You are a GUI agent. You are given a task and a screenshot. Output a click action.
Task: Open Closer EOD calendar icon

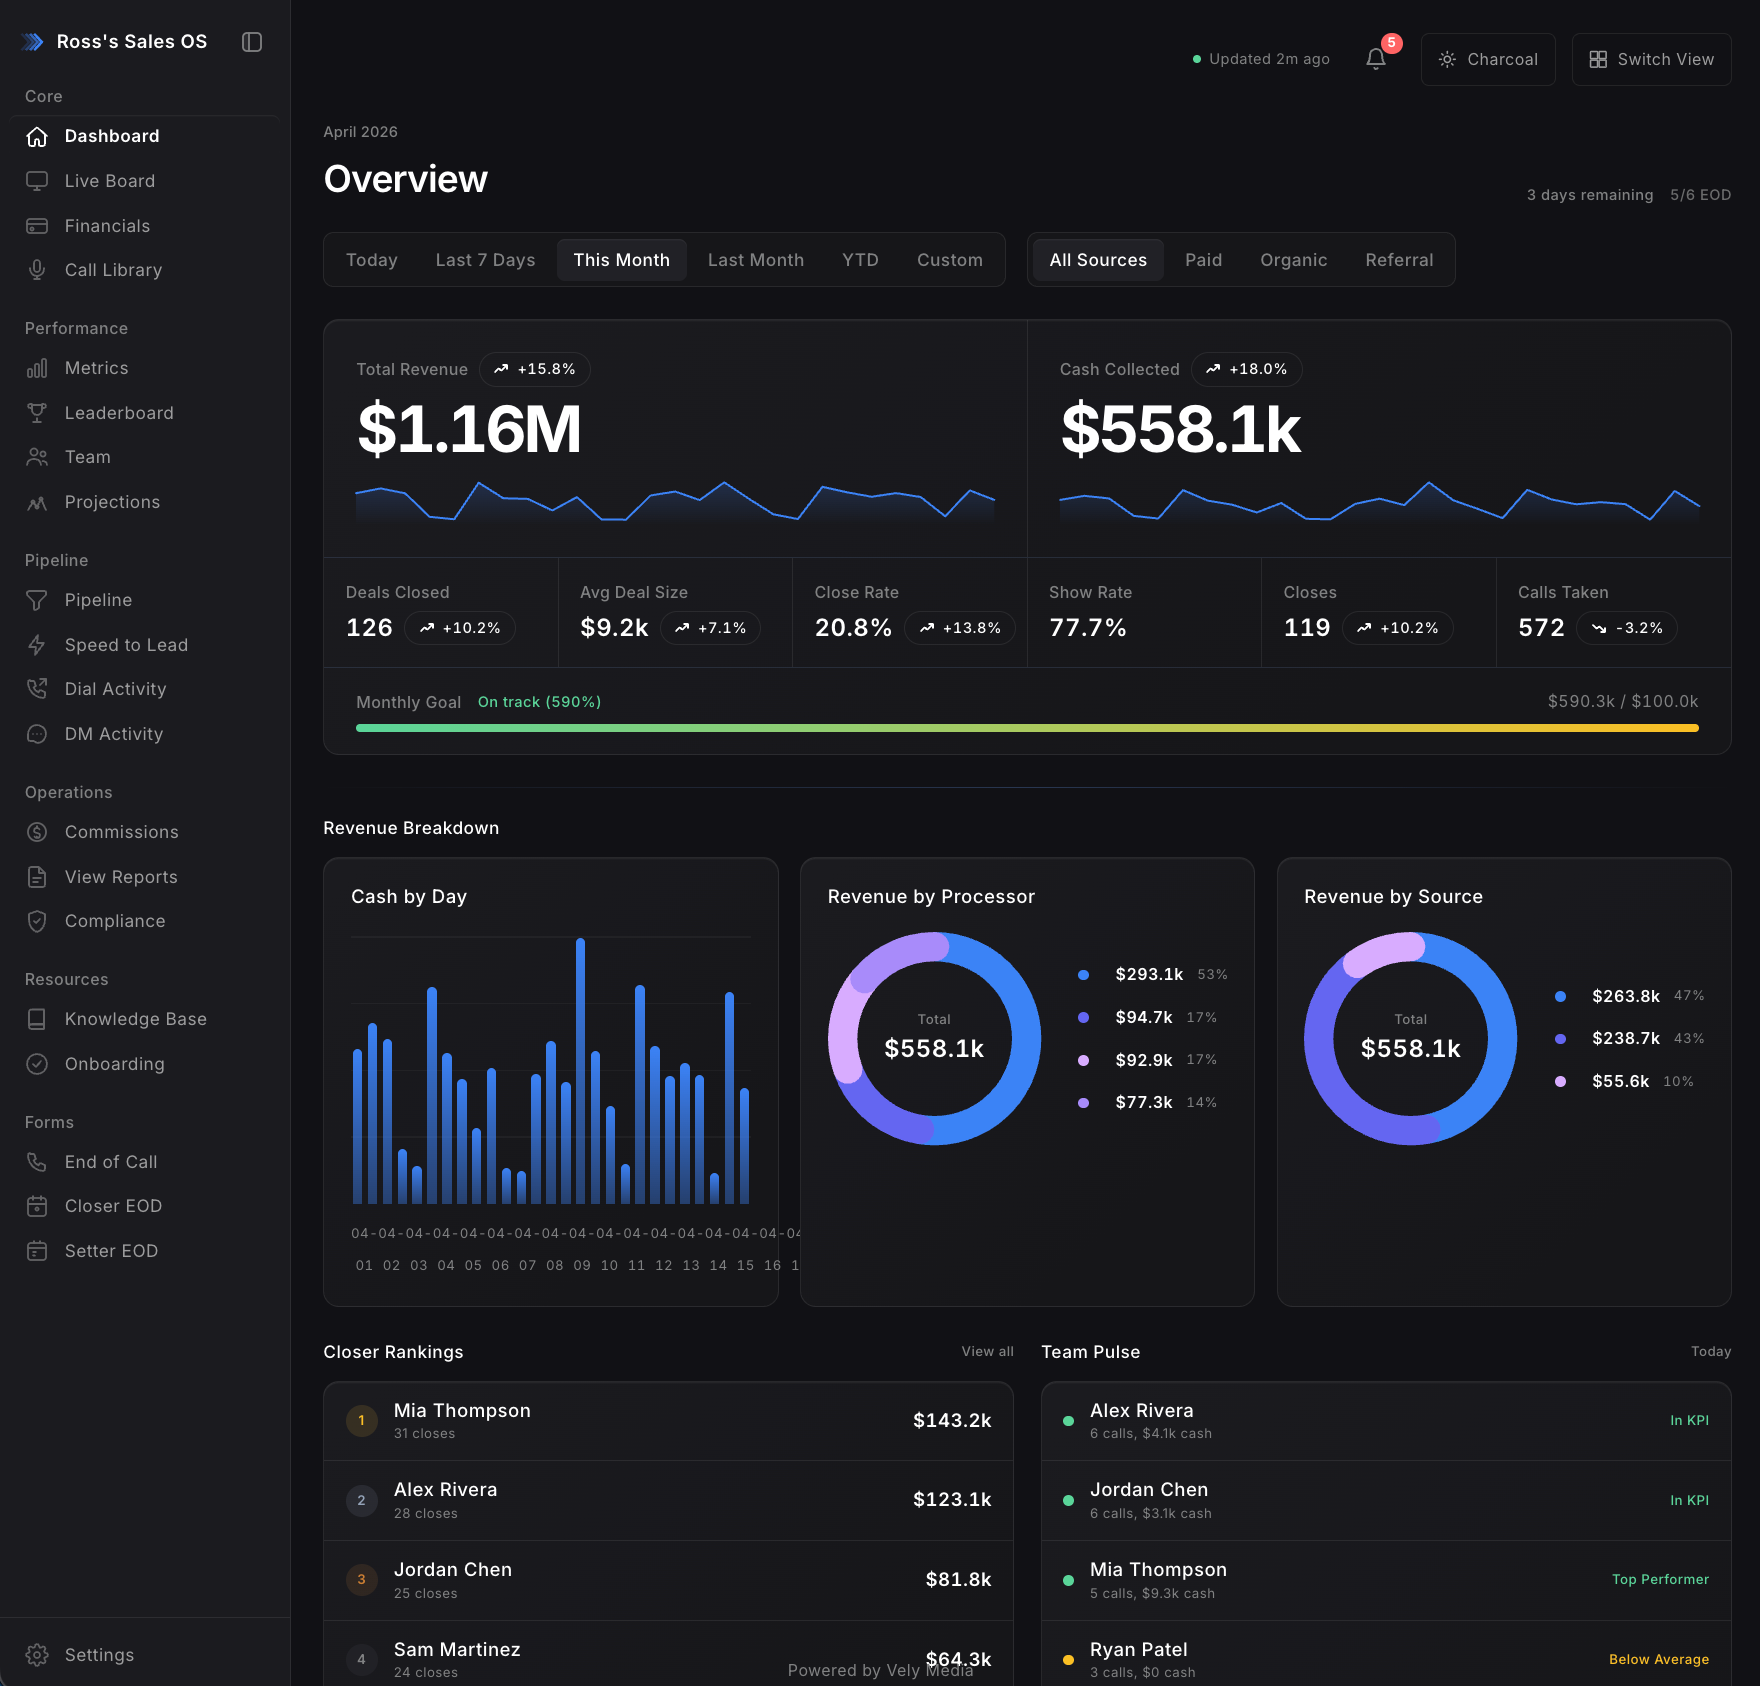(37, 1206)
